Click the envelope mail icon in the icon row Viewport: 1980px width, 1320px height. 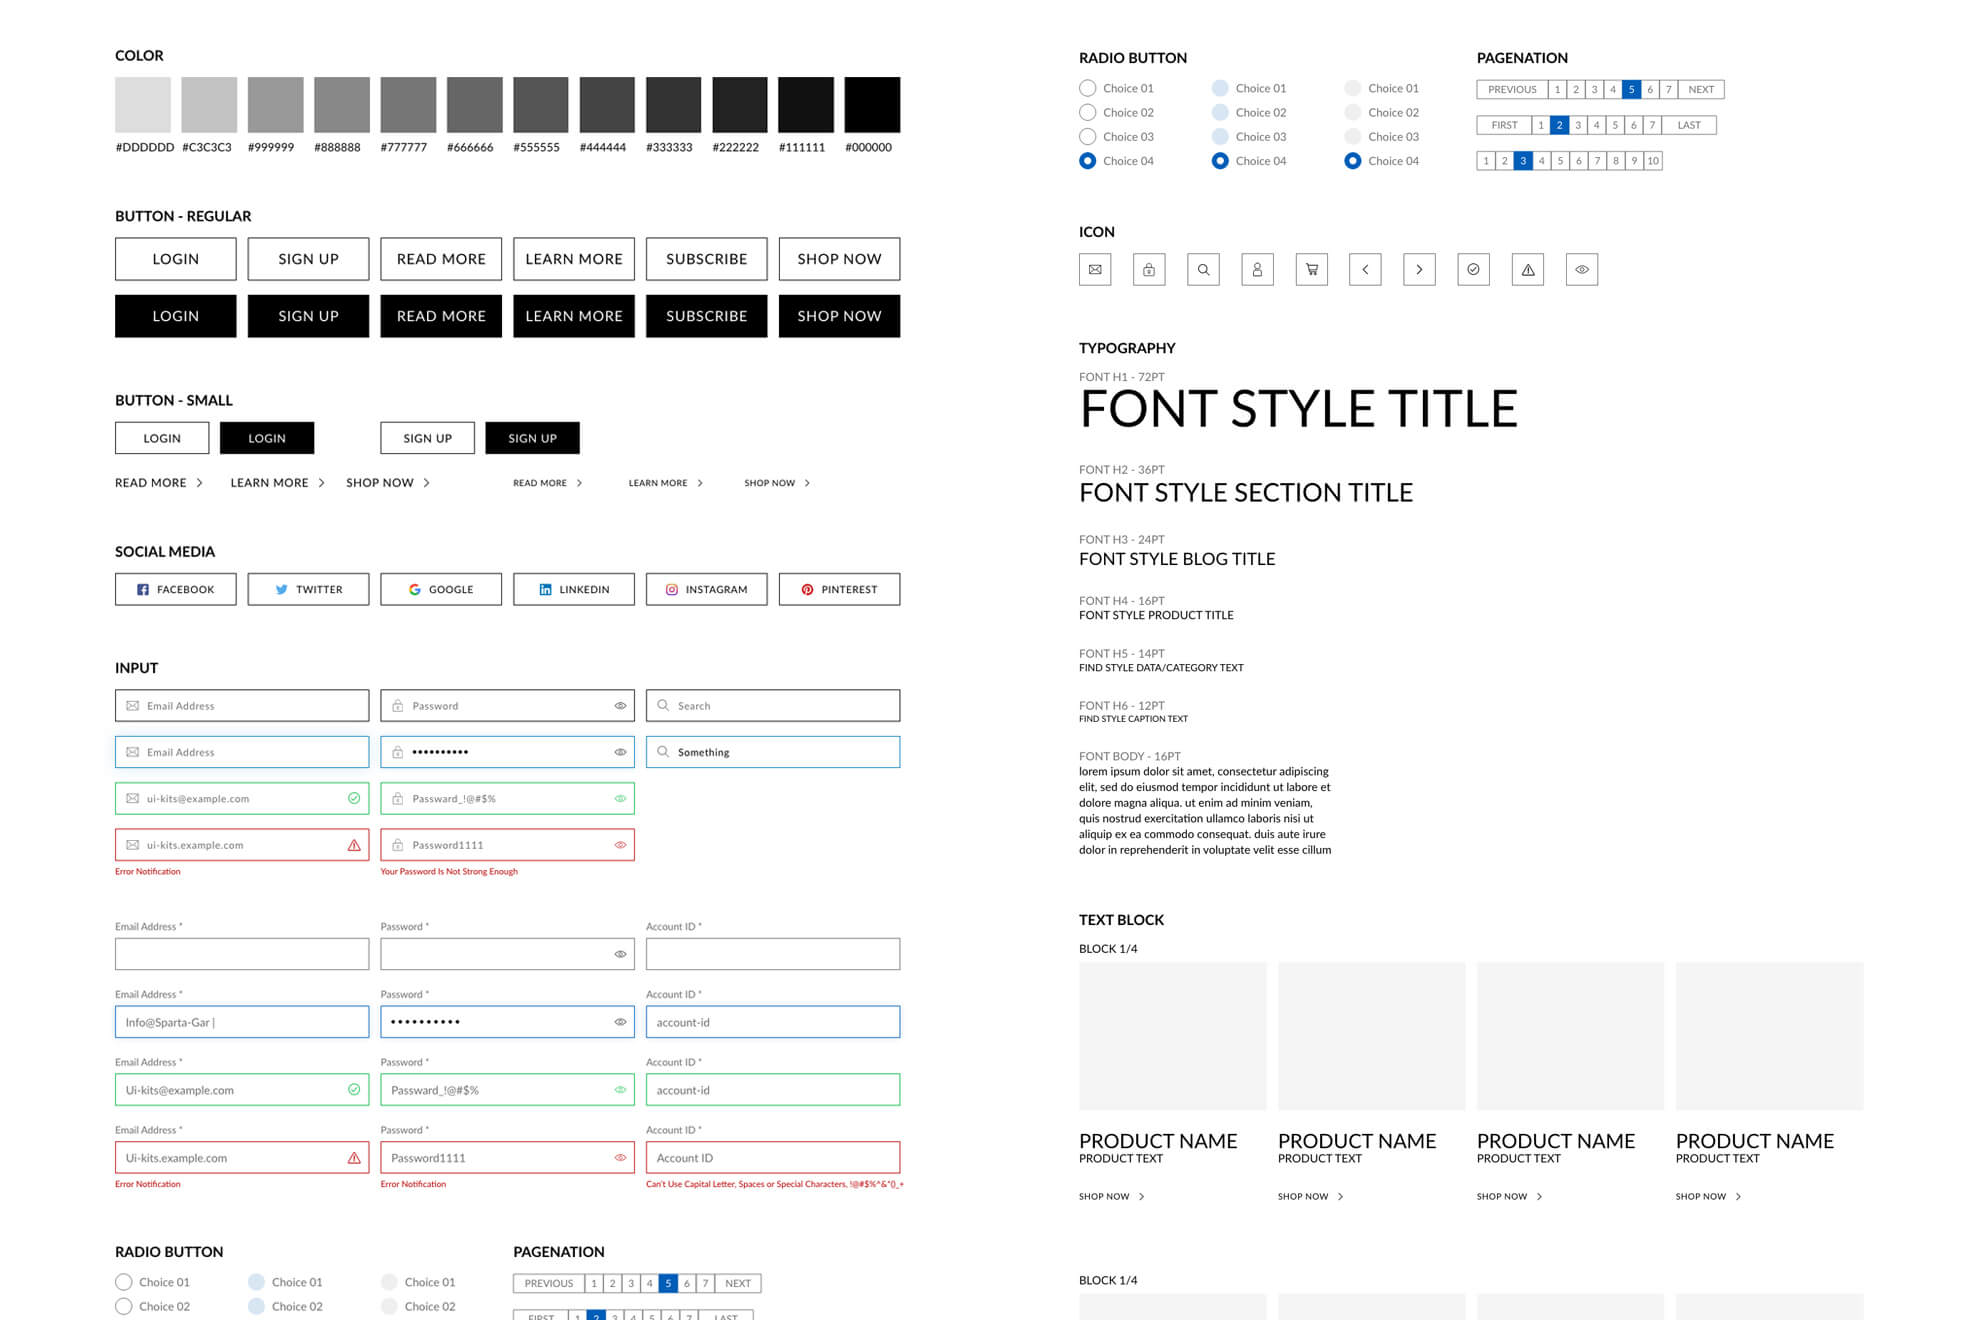[x=1095, y=269]
